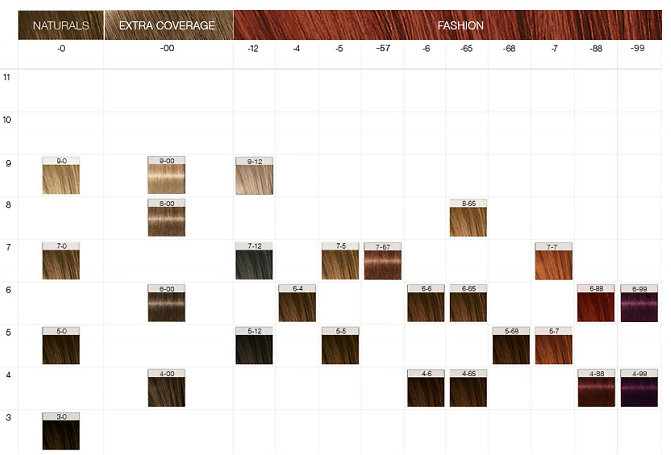Click the -57 column header label
This screenshot has width=671, height=455.
[382, 50]
